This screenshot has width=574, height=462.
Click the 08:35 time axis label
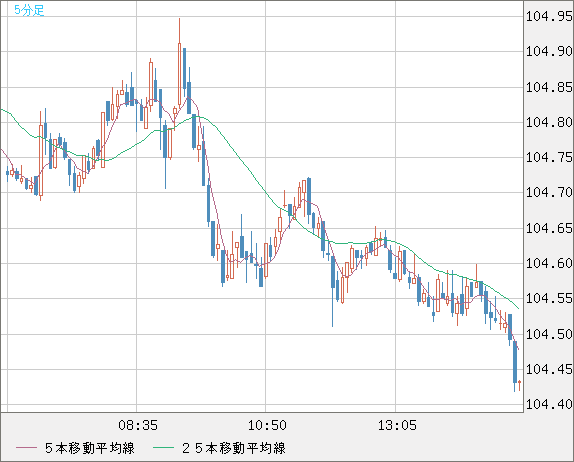(x=138, y=425)
